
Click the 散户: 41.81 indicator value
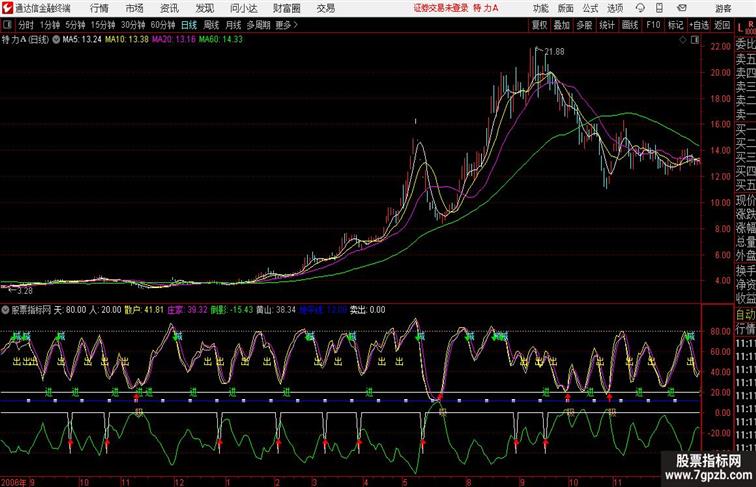144,310
